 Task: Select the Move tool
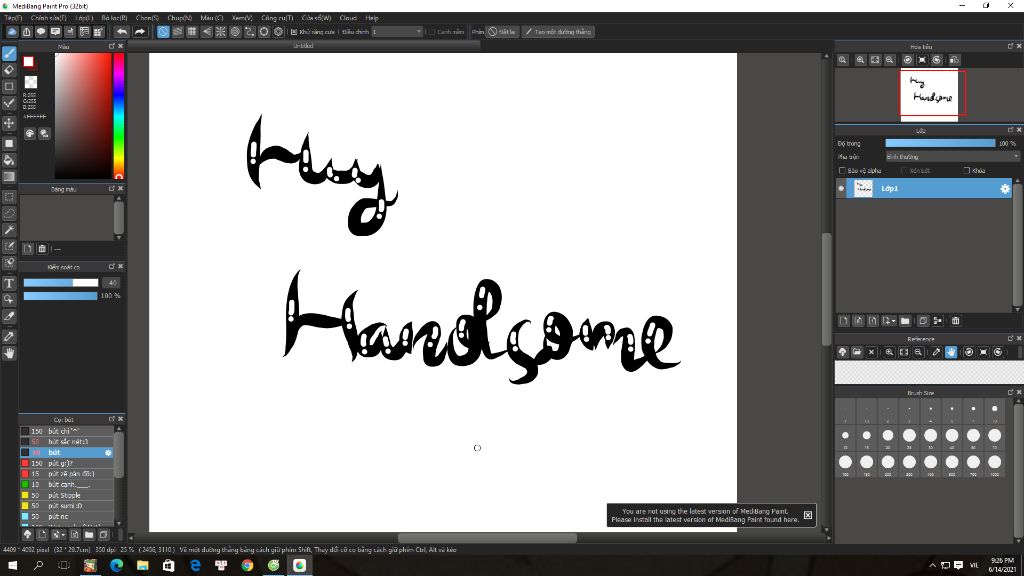click(9, 123)
